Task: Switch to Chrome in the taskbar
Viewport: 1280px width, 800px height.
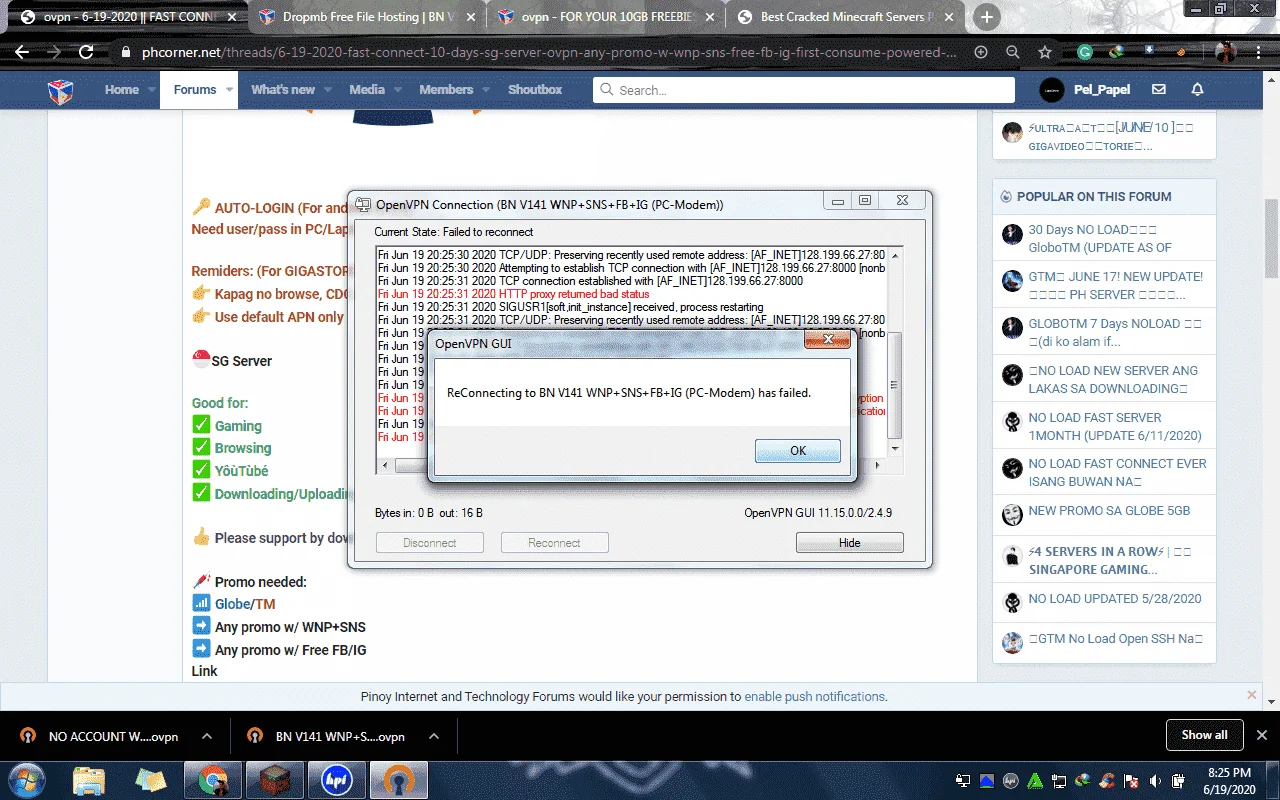Action: pyautogui.click(x=212, y=780)
